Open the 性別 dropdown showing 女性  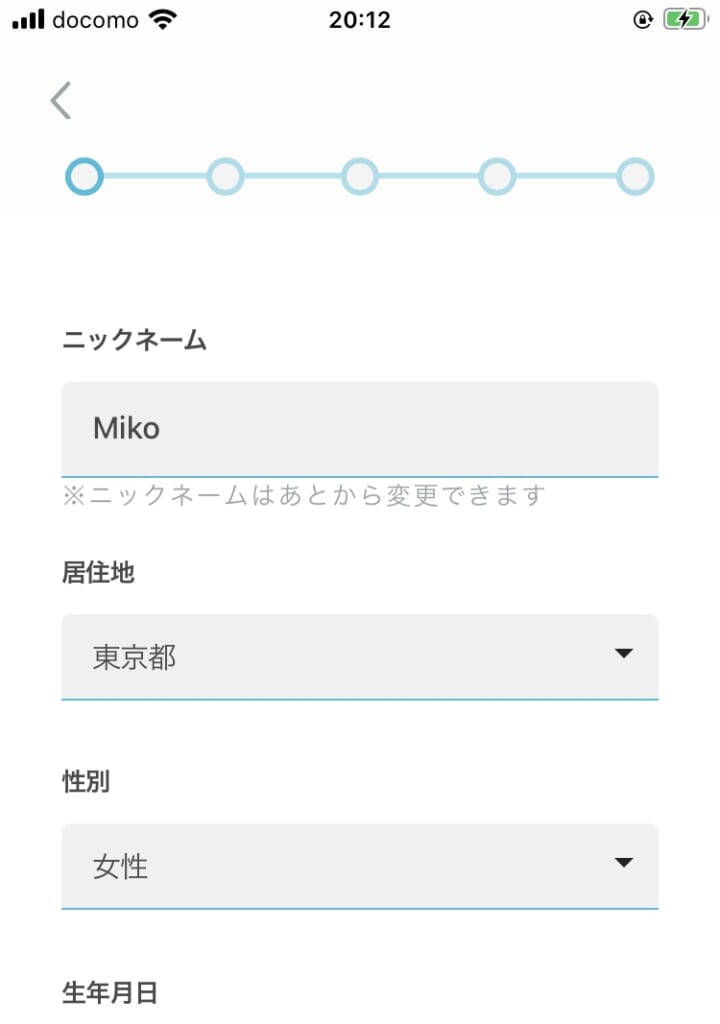click(x=340, y=866)
